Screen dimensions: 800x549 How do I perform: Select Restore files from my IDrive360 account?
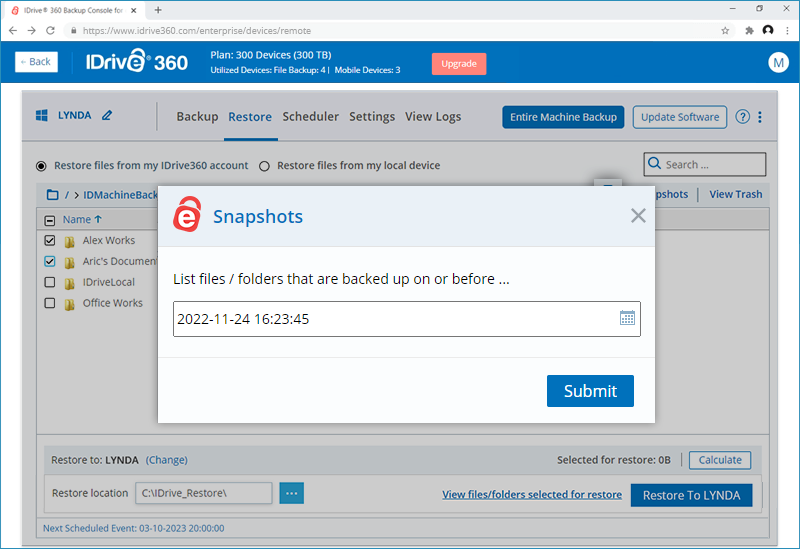41,166
